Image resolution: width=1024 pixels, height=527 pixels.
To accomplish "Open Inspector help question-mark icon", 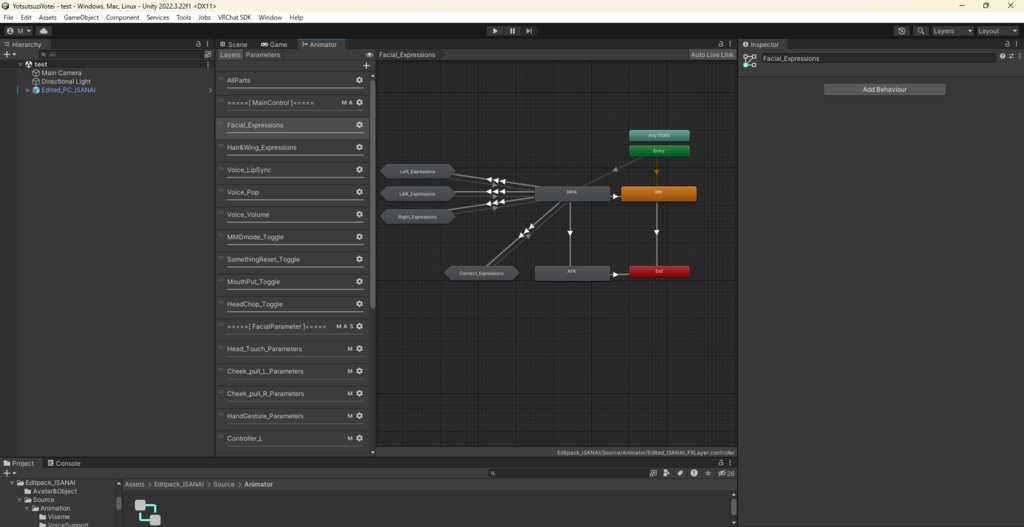I will point(1002,56).
